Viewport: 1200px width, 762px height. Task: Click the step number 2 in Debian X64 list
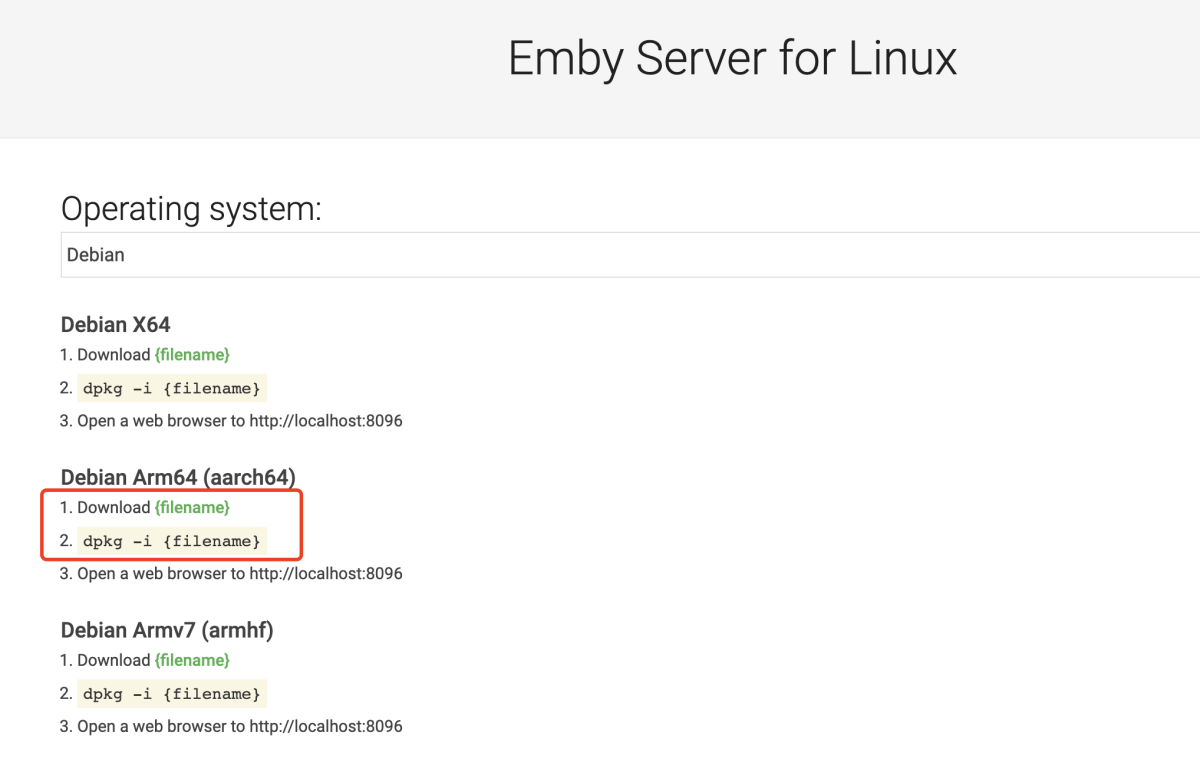coord(65,389)
